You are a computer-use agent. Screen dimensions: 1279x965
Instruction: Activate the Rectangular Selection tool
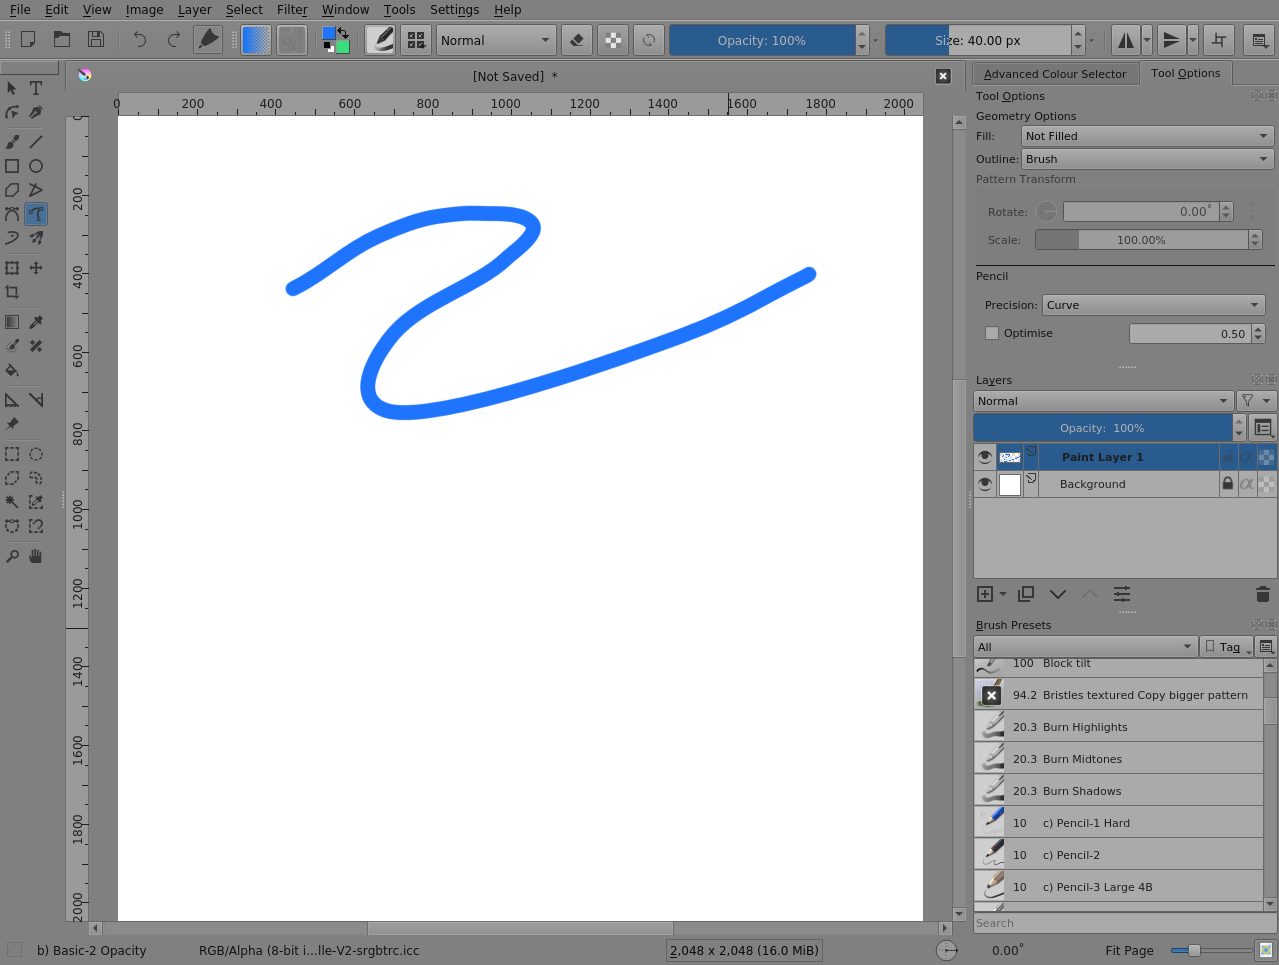click(x=13, y=453)
